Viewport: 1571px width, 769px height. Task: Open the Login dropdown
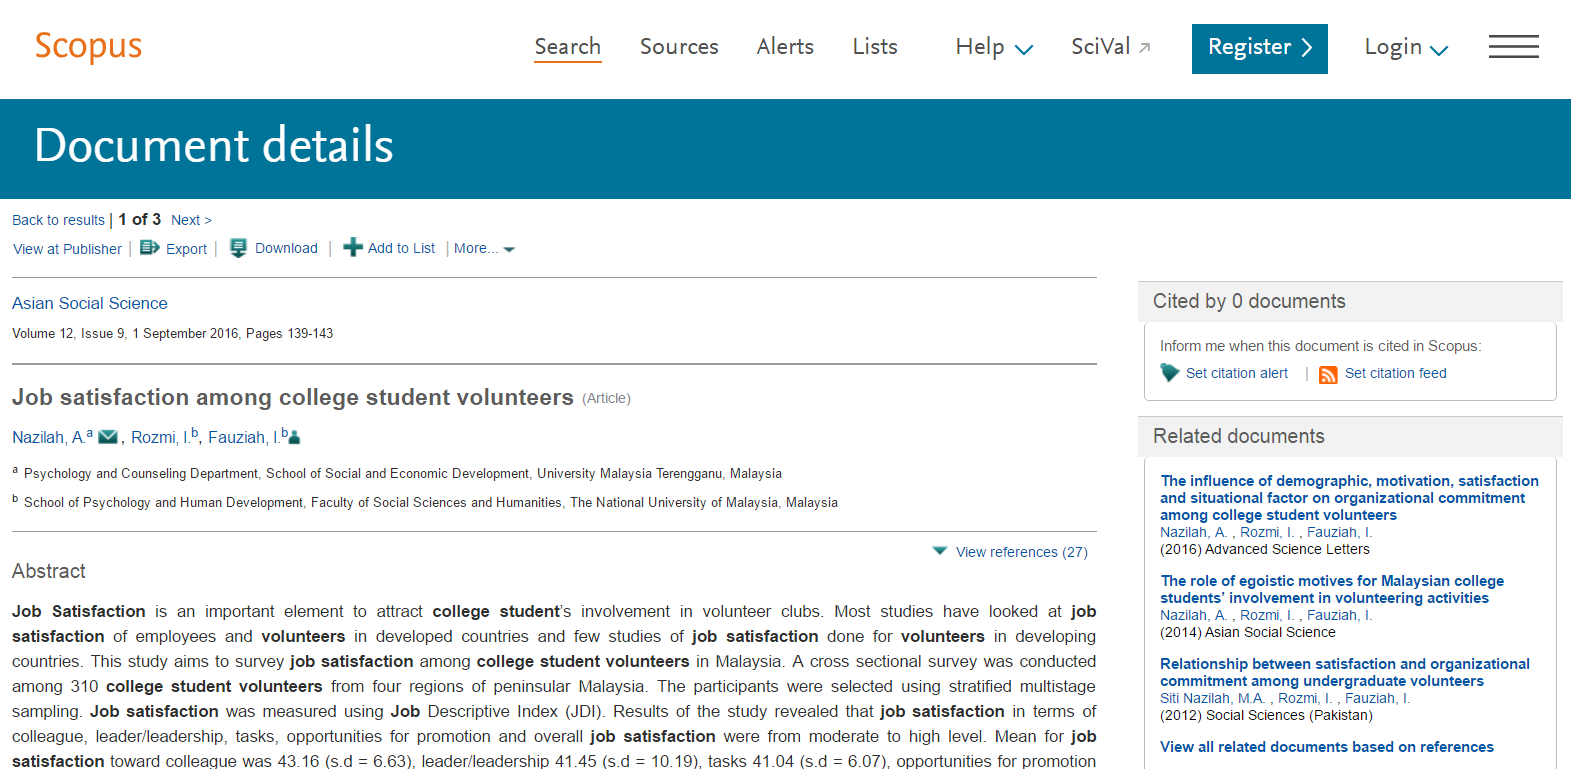click(x=1405, y=47)
